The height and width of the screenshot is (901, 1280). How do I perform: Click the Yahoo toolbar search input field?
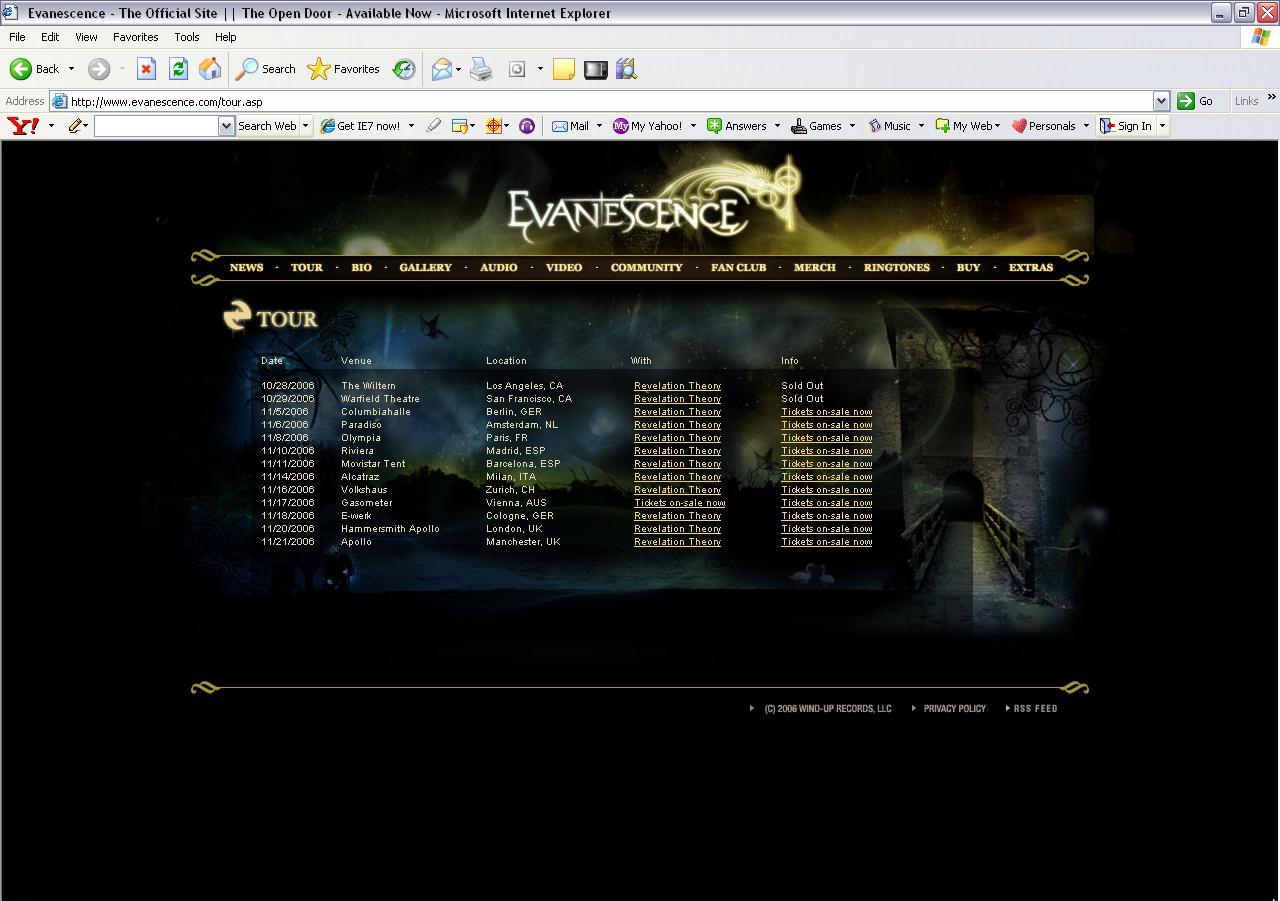[x=156, y=126]
